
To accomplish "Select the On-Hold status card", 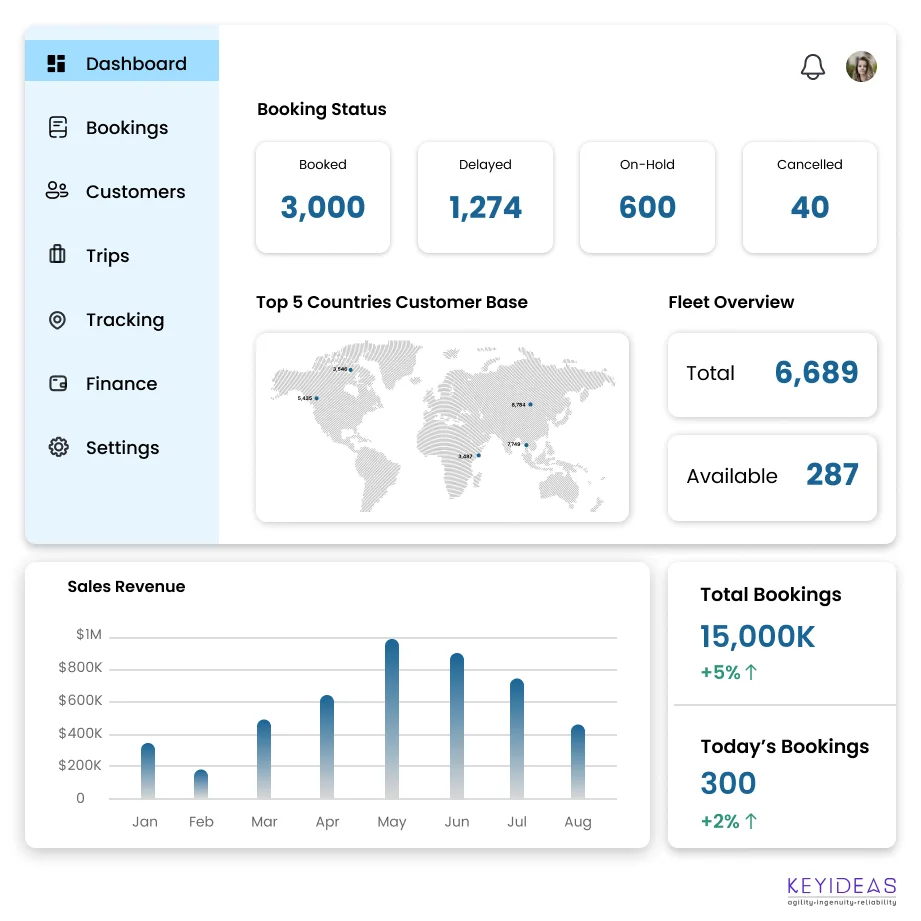I will (647, 197).
